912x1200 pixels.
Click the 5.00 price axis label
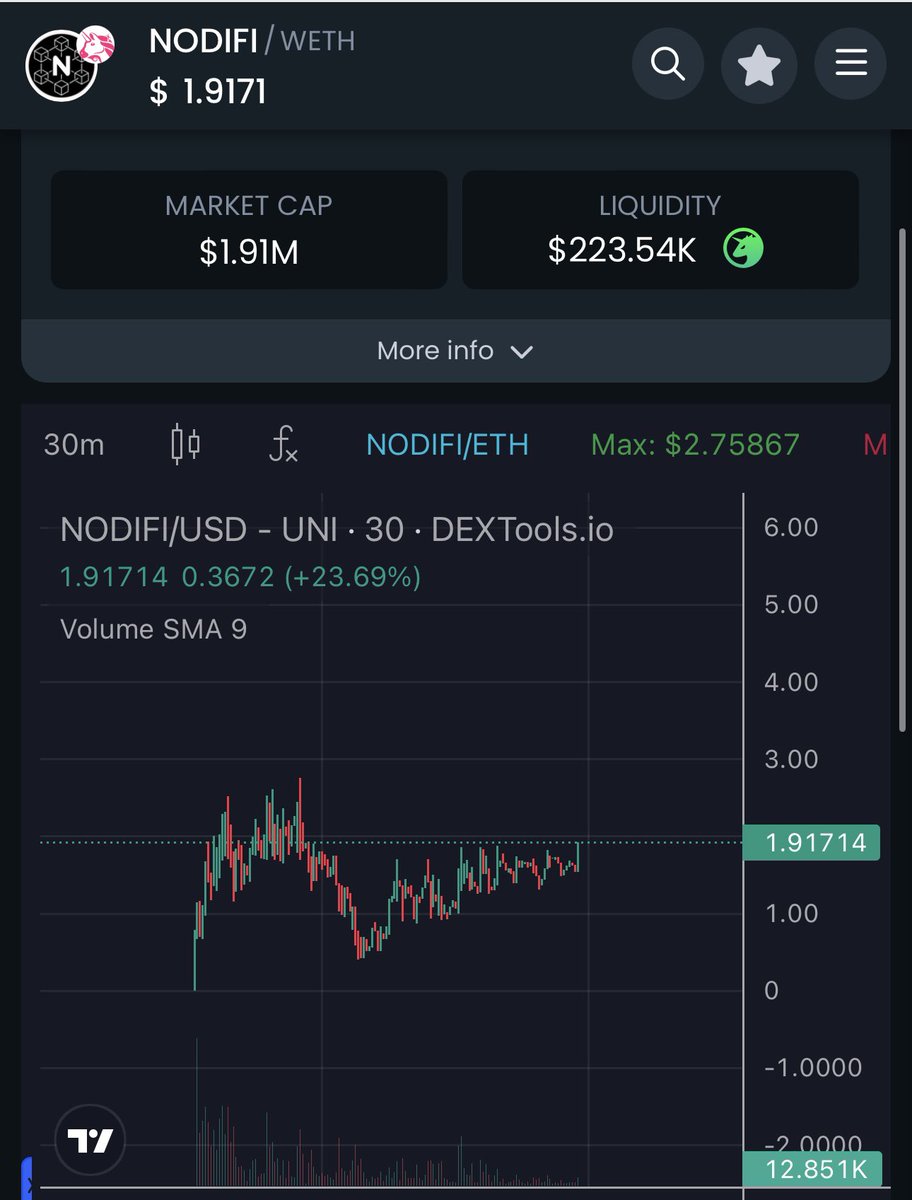pyautogui.click(x=791, y=604)
